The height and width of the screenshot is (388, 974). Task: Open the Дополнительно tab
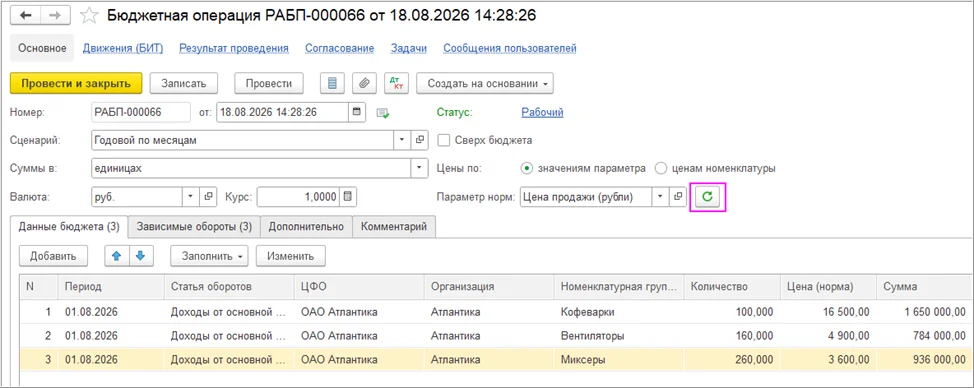[306, 227]
